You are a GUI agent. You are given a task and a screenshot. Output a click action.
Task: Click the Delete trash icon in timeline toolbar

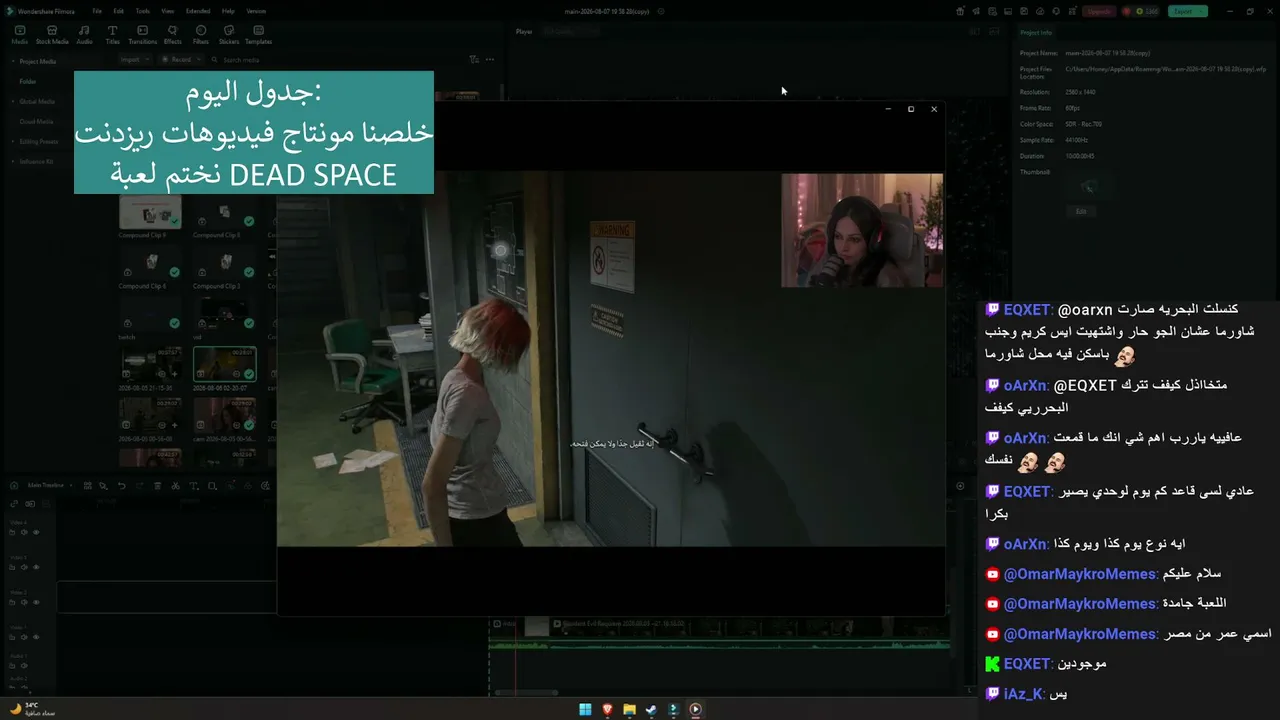click(157, 486)
